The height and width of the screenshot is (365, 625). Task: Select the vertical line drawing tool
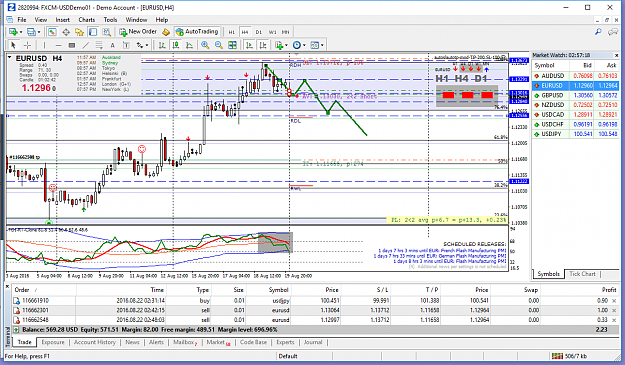click(44, 45)
